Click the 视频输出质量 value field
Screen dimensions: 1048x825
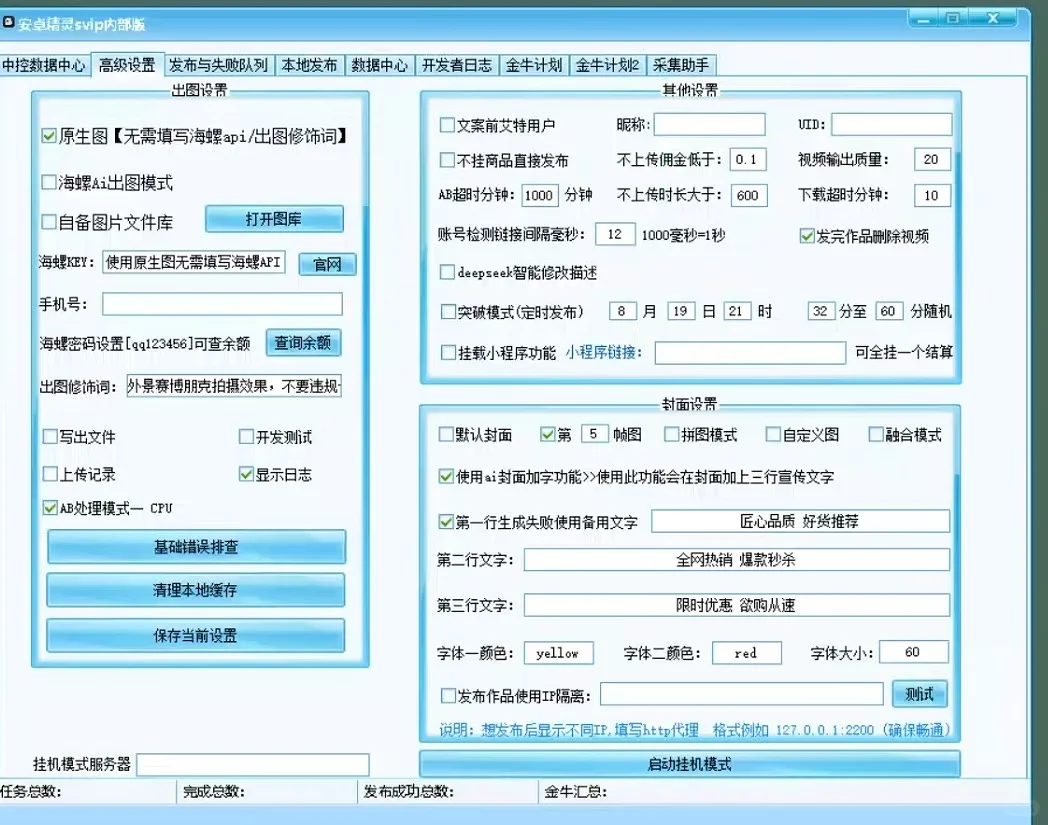tap(932, 159)
